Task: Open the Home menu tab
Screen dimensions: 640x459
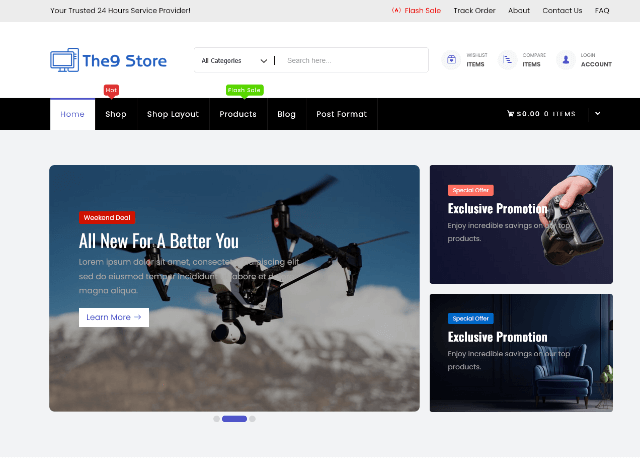Action: (x=72, y=114)
